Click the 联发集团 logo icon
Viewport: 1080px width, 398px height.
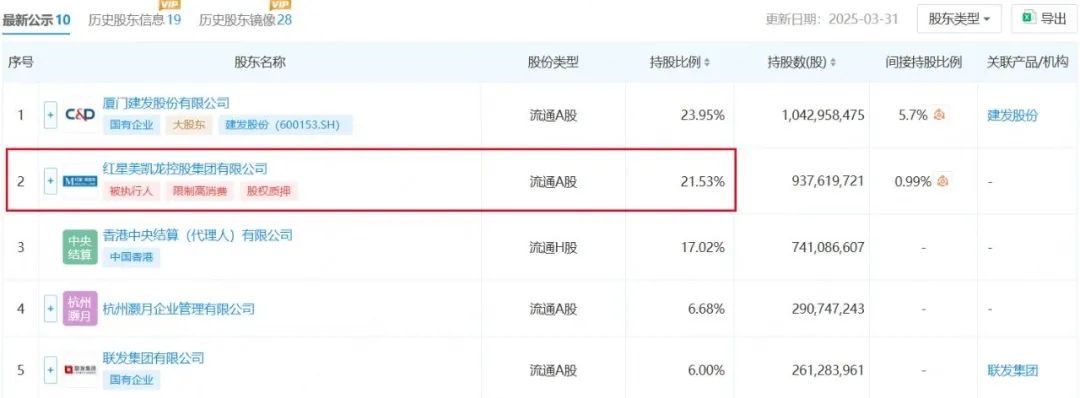pyautogui.click(x=81, y=370)
